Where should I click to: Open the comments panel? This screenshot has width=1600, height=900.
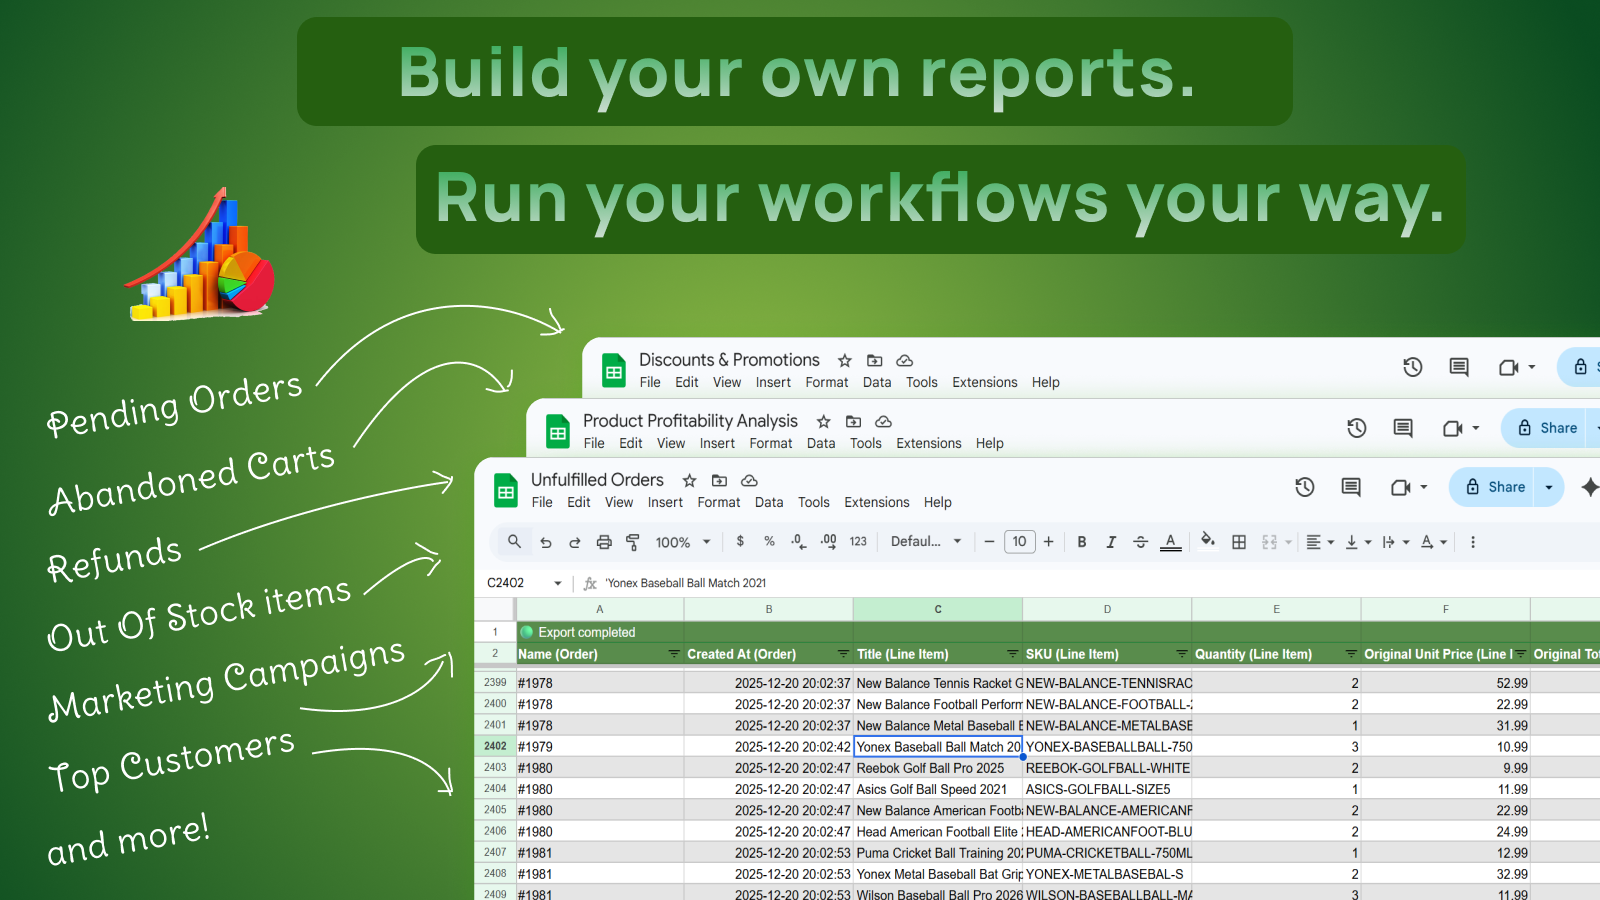pos(1349,487)
